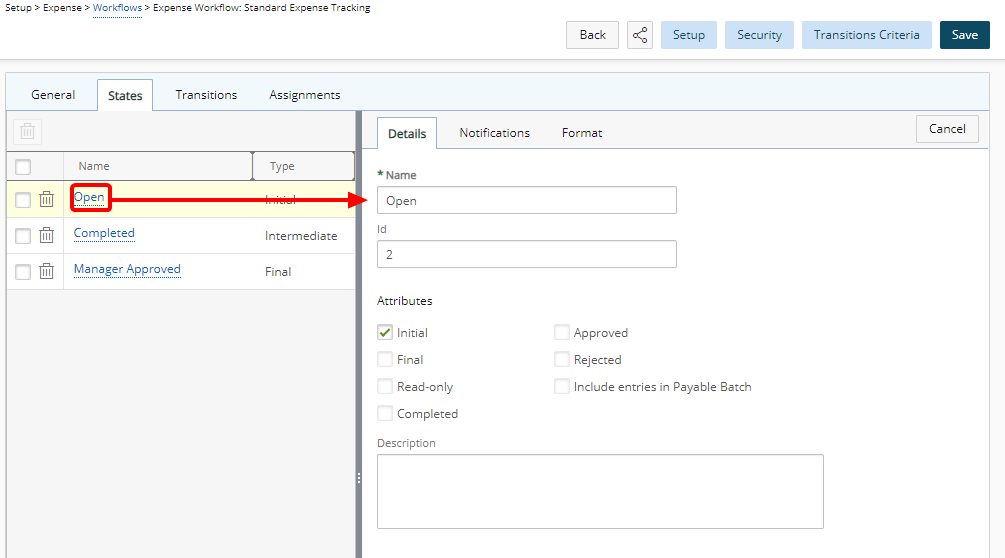
Task: Toggle the select-all header checkbox
Action: (x=23, y=167)
